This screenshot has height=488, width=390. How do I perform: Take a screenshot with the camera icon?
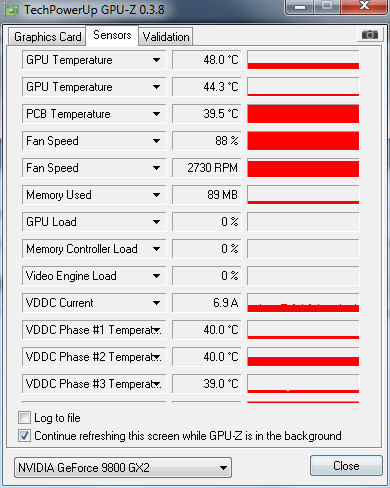370,34
